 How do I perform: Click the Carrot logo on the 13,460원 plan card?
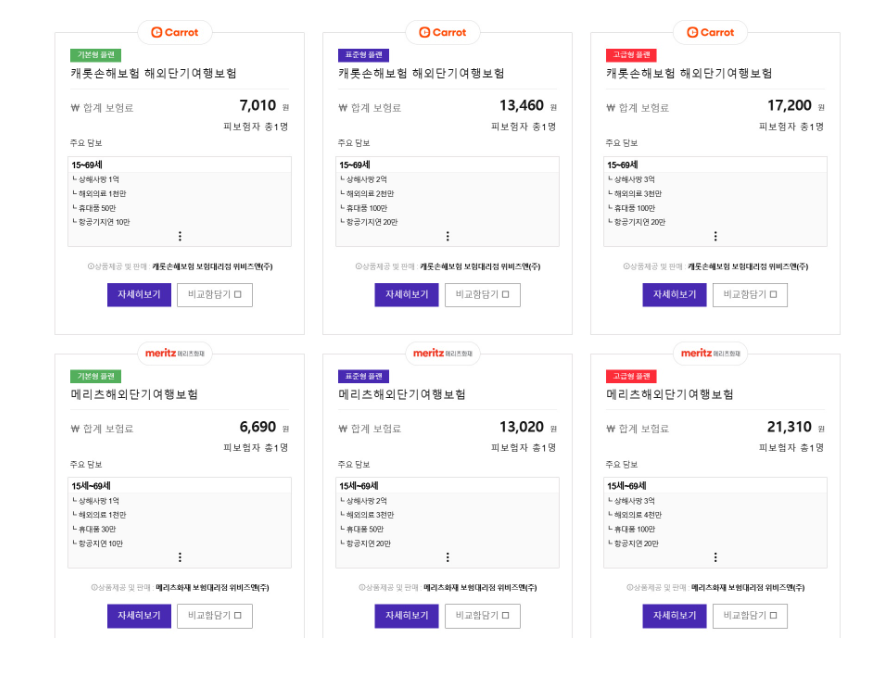click(442, 32)
